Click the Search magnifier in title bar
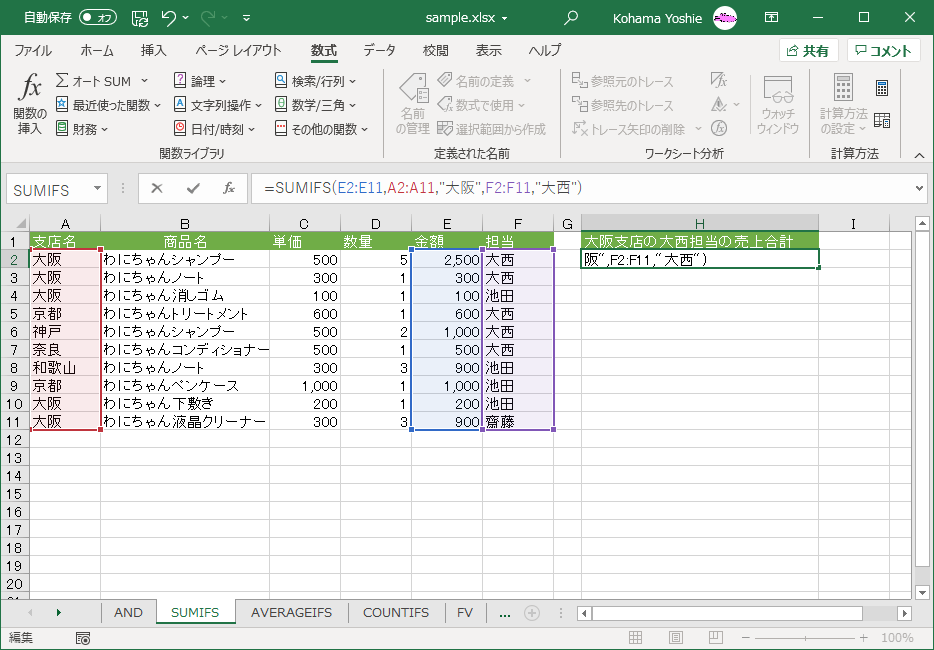The width and height of the screenshot is (934, 650). 571,18
